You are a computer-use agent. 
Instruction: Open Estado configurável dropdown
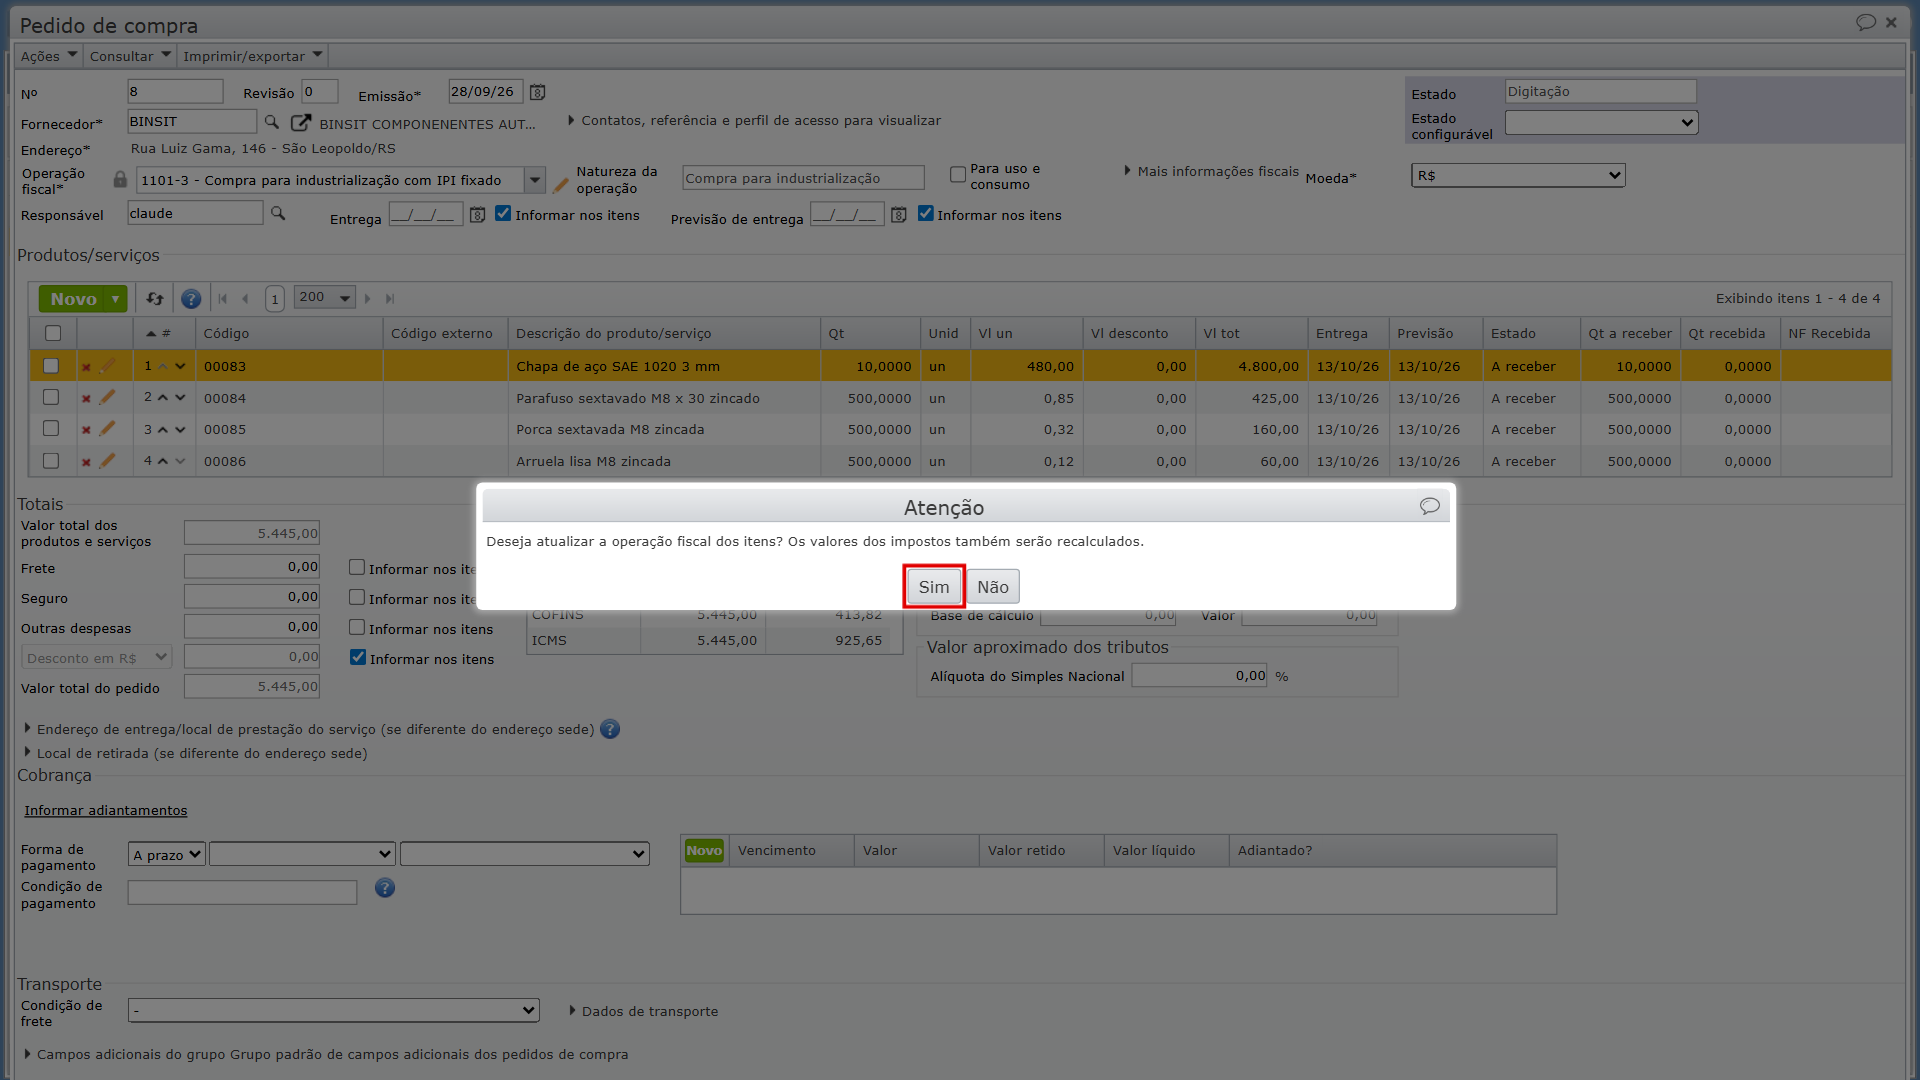point(1601,122)
